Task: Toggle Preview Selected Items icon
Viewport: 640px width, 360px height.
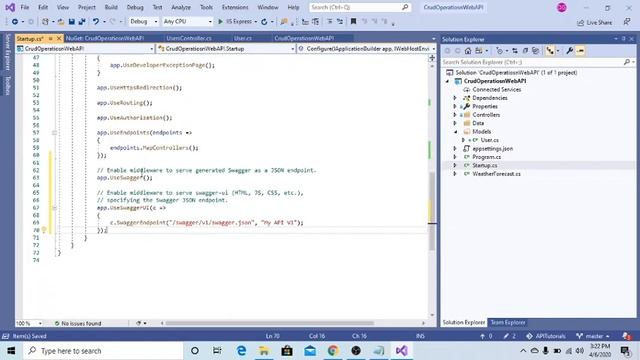Action: tap(580, 51)
